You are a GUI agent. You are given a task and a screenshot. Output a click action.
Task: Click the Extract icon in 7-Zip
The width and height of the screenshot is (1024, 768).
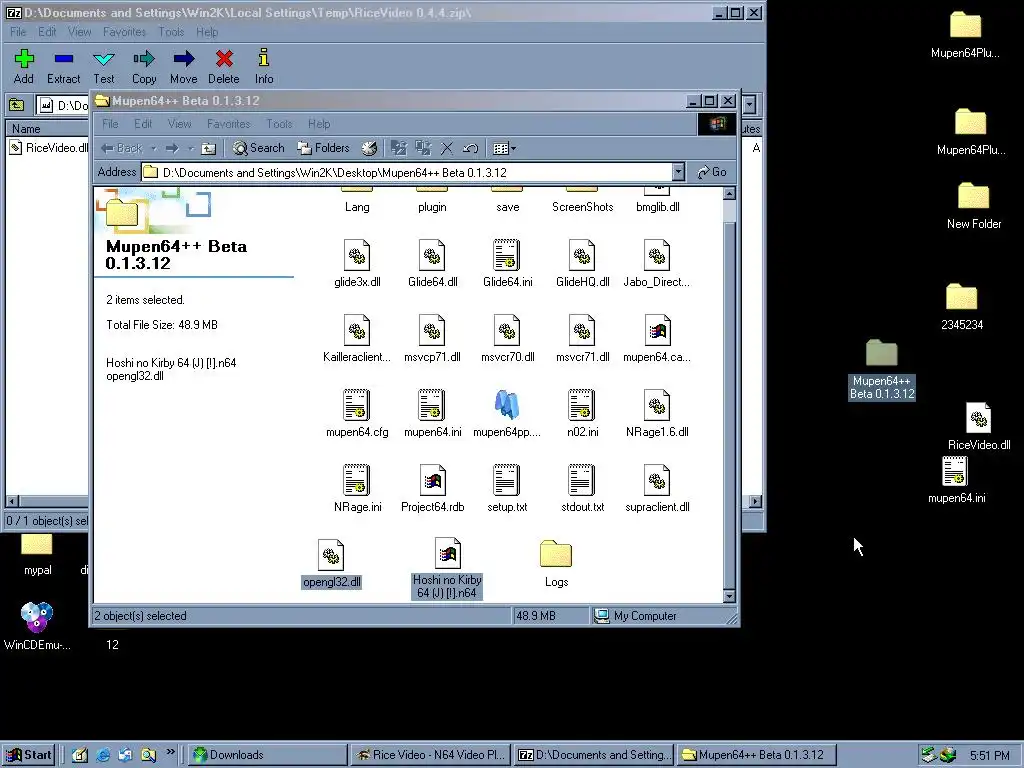[63, 66]
